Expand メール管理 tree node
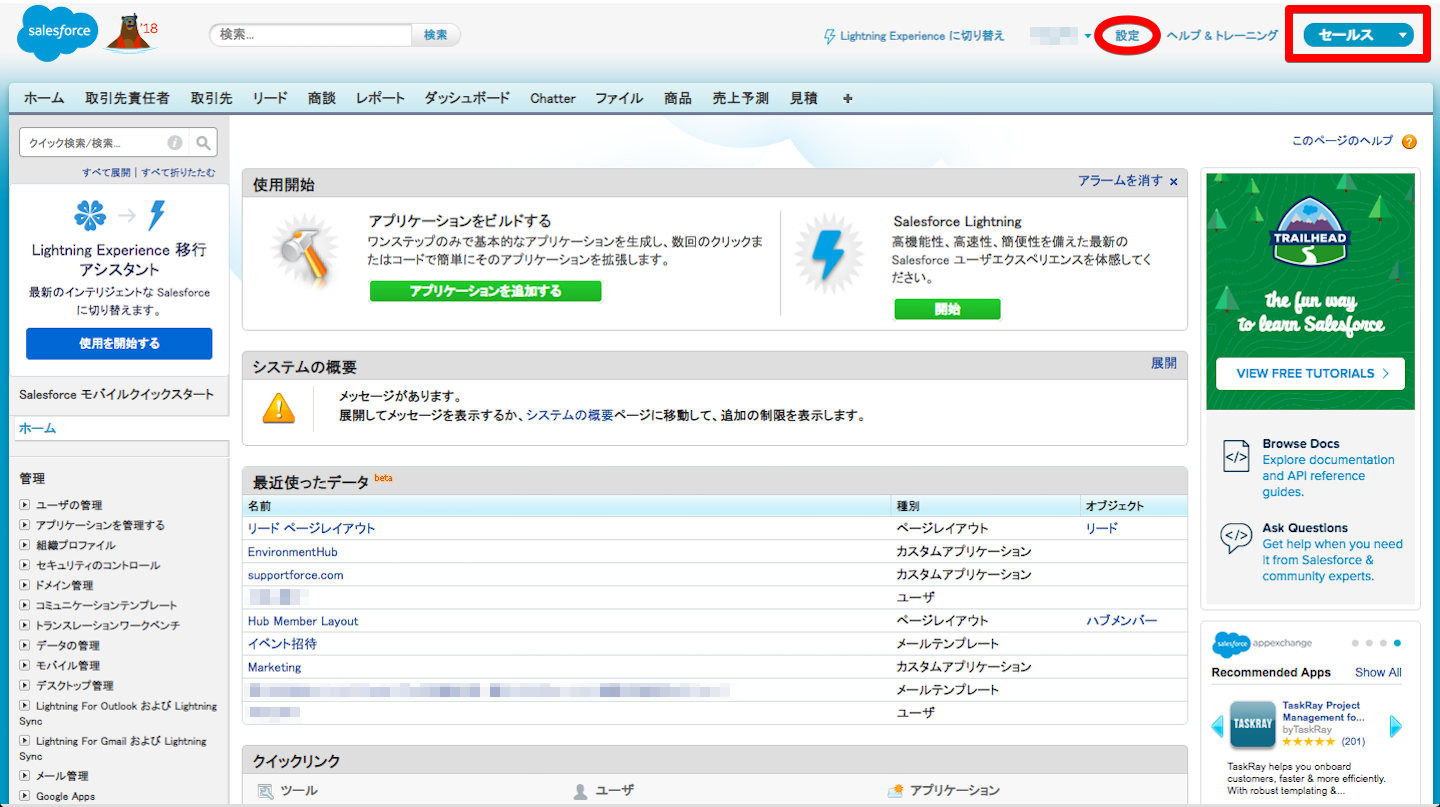Image resolution: width=1440 pixels, height=807 pixels. pos(25,776)
